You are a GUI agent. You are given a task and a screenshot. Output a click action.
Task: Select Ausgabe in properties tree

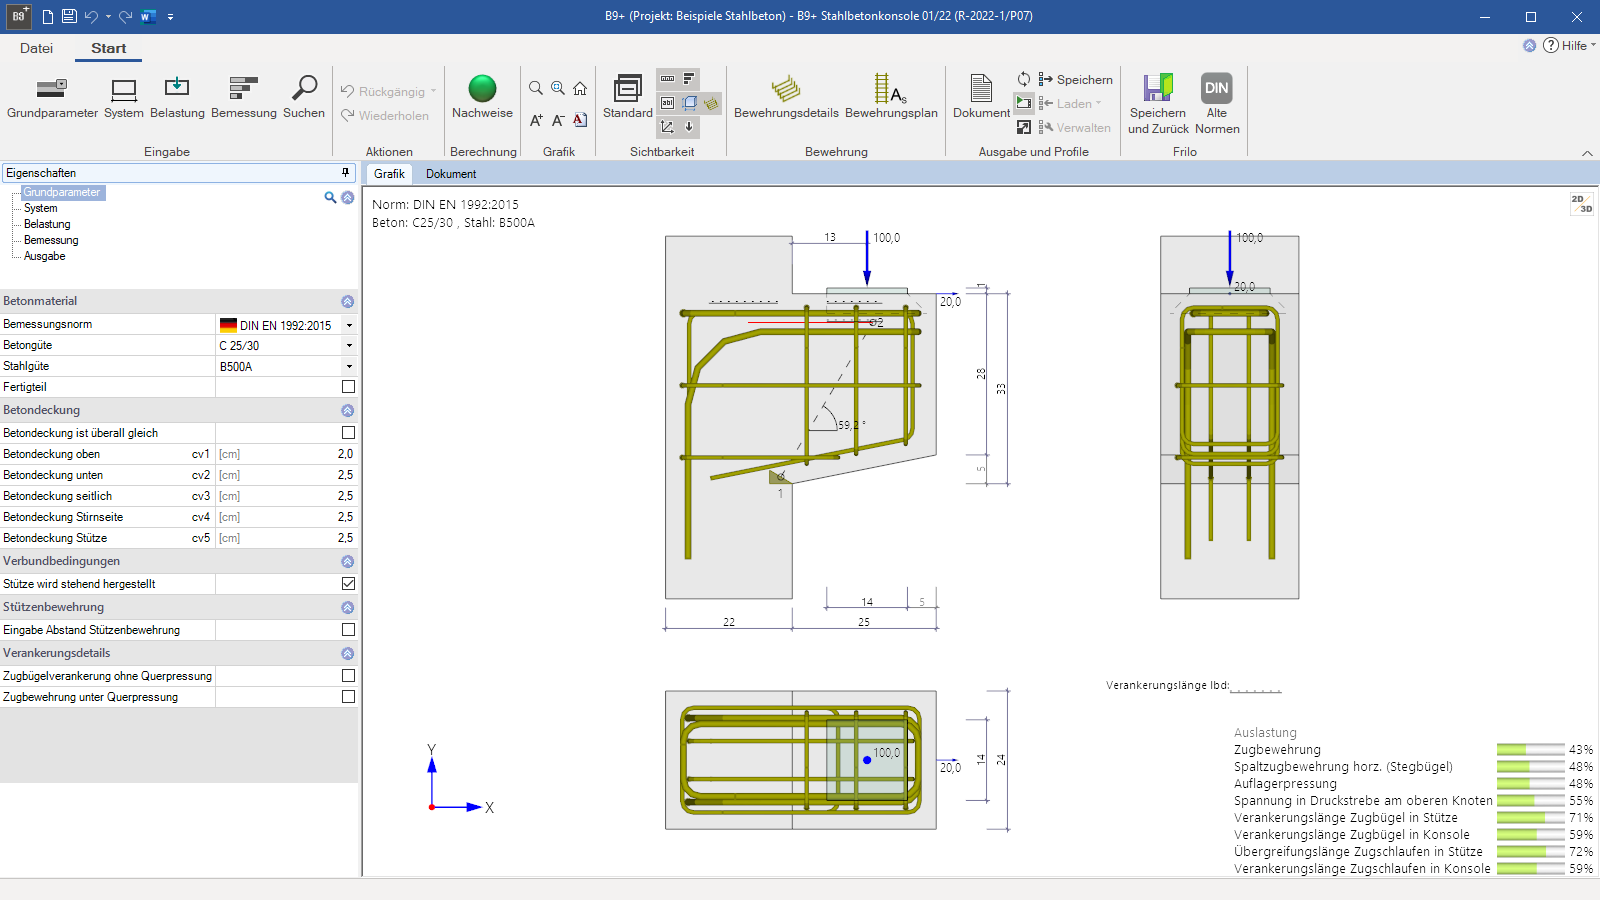coord(45,256)
